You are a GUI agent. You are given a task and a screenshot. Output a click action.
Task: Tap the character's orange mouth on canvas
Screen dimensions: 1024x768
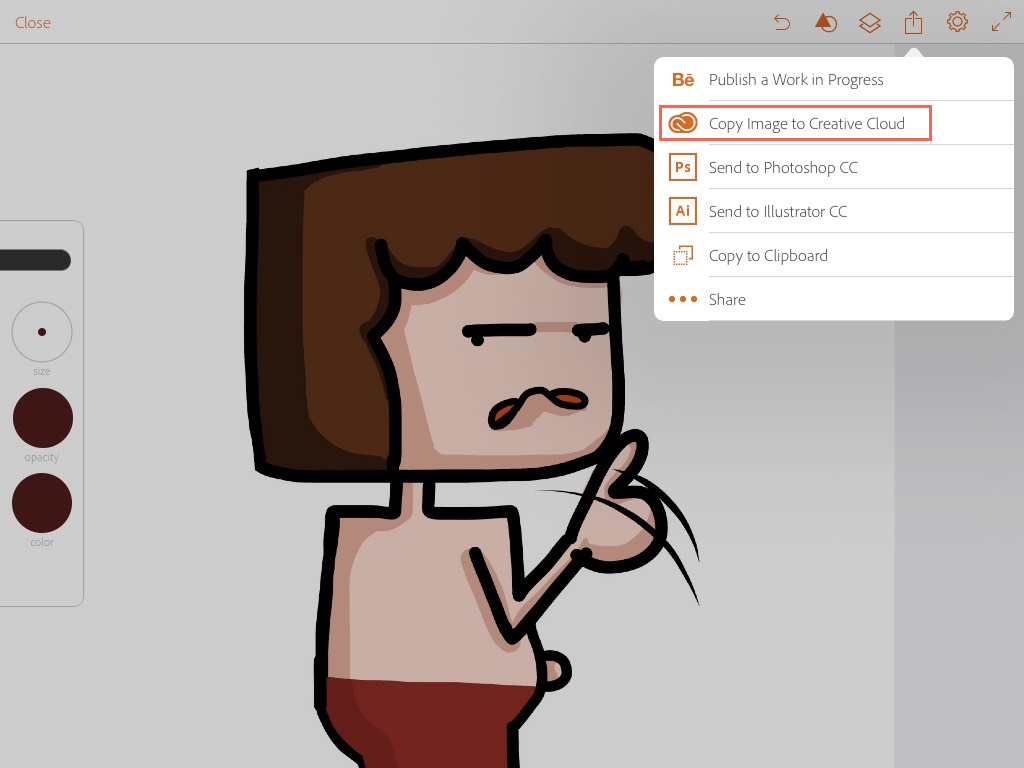[x=537, y=406]
